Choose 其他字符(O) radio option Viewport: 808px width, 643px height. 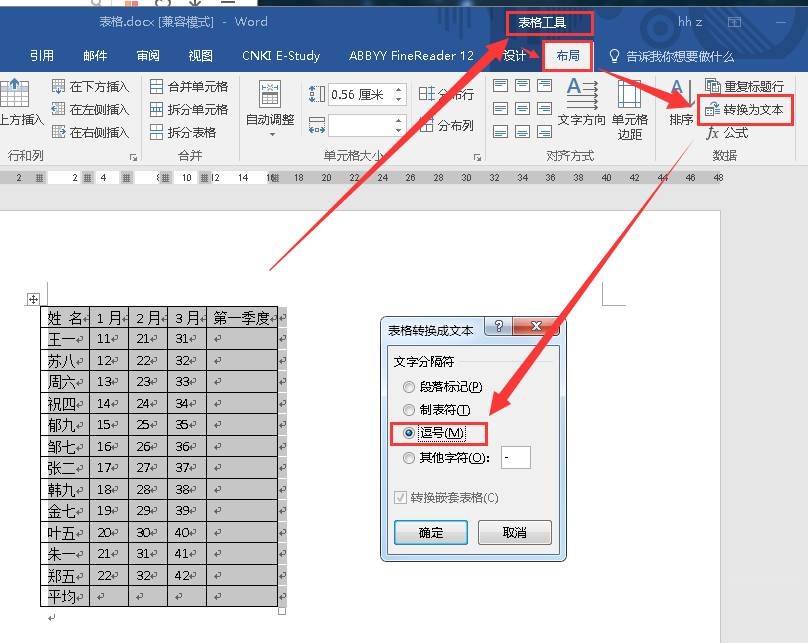pyautogui.click(x=408, y=458)
